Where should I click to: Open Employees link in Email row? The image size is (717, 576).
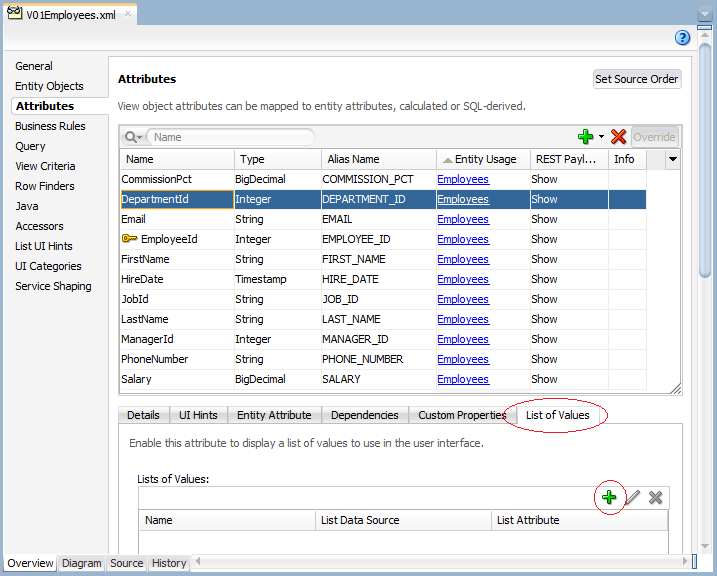(x=463, y=219)
